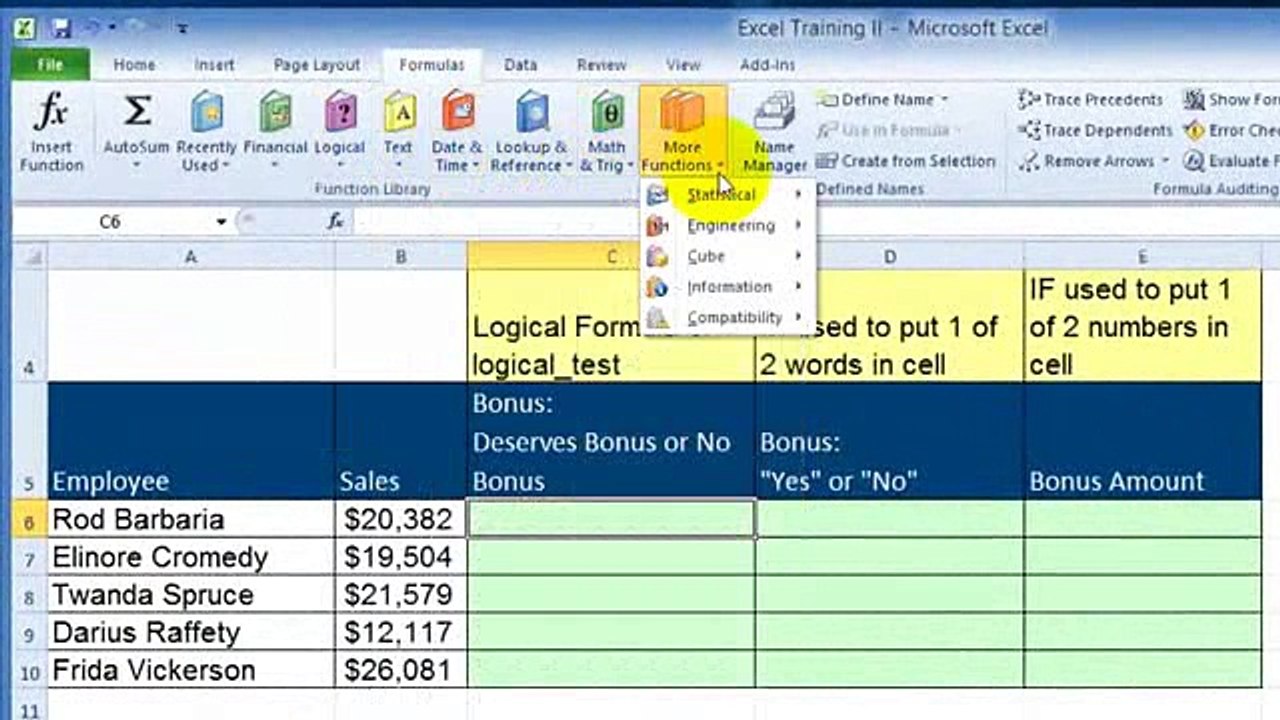This screenshot has height=720, width=1280.
Task: Open Math & Trig functions
Action: [607, 132]
